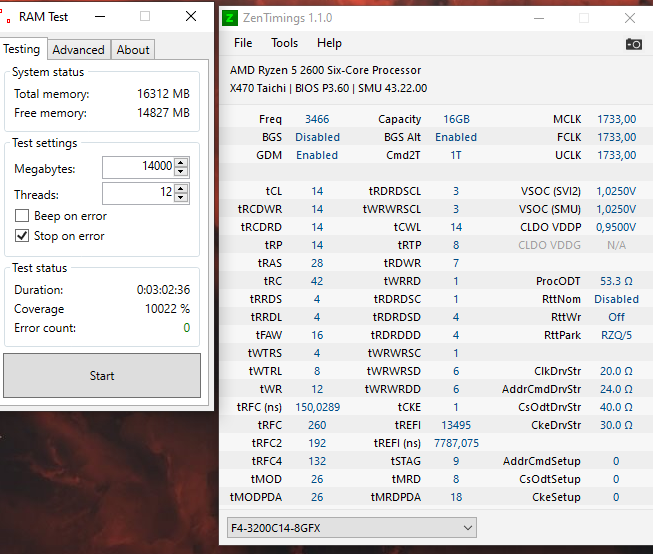Click the tRFC (ns) value 150,0289
The height and width of the screenshot is (554, 653).
(x=318, y=407)
